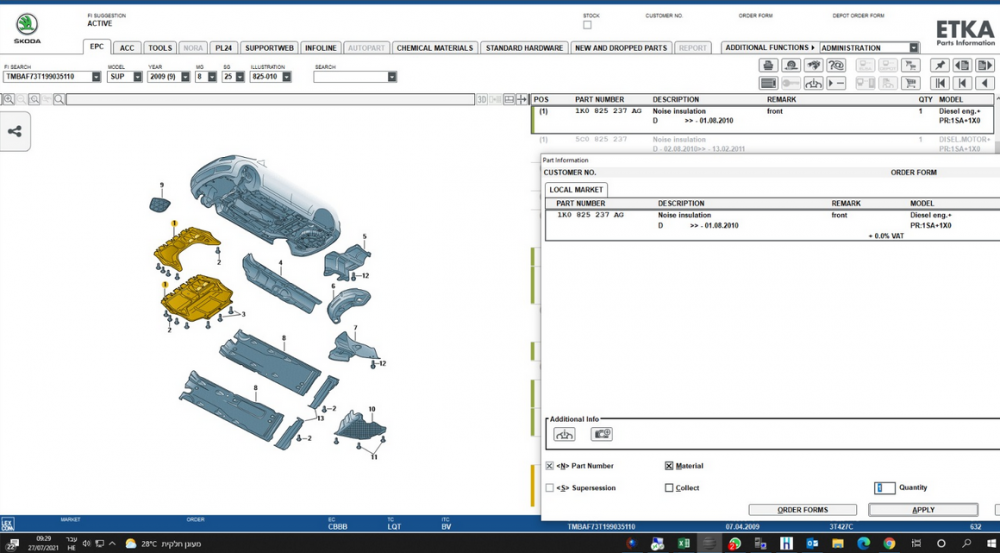Viewport: 1000px width, 553px height.
Task: Open the Illustration 825-010 dropdown
Action: click(x=287, y=77)
